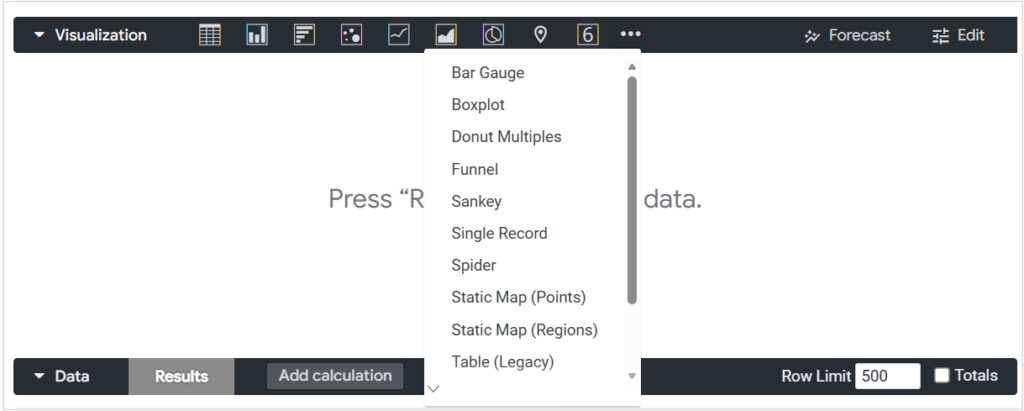Click the Area chart visualization icon
1024x411 pixels.
point(446,35)
